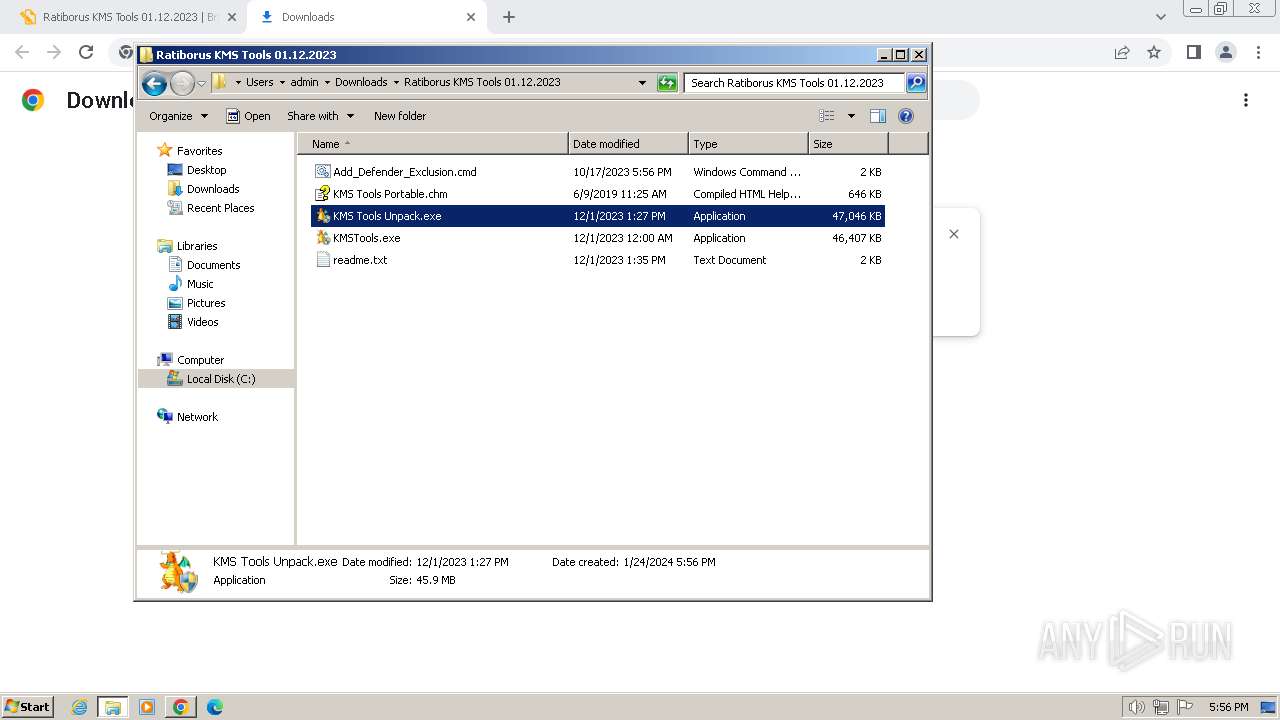Open the Videos library
The image size is (1280, 720).
click(x=202, y=322)
